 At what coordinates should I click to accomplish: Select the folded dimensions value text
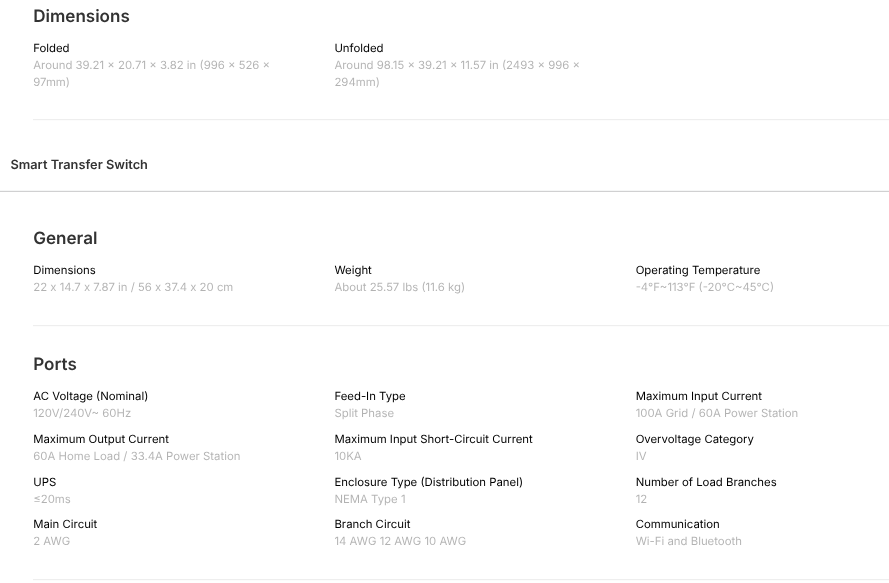coord(151,73)
